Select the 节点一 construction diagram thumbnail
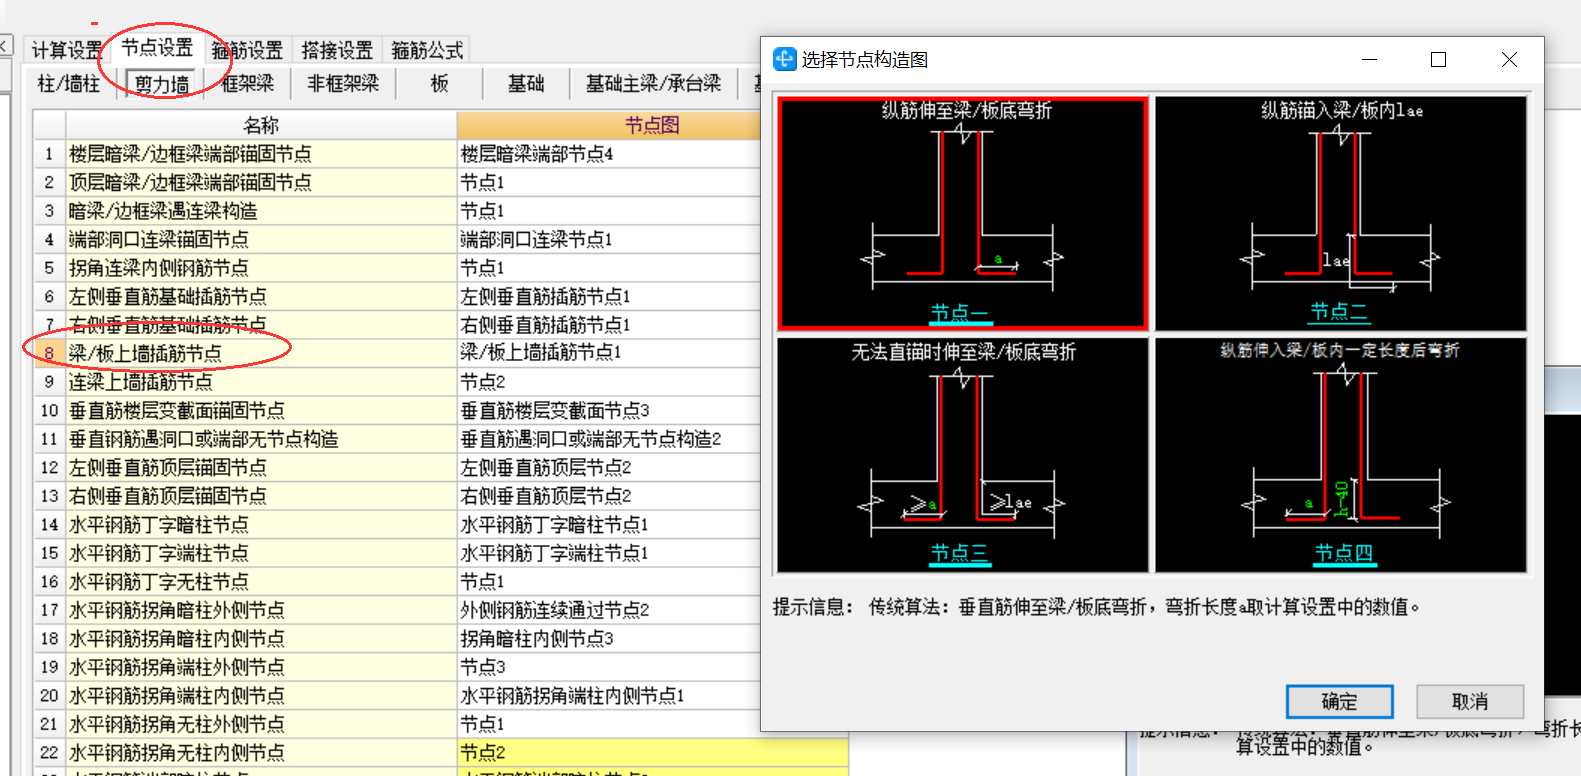 [962, 213]
